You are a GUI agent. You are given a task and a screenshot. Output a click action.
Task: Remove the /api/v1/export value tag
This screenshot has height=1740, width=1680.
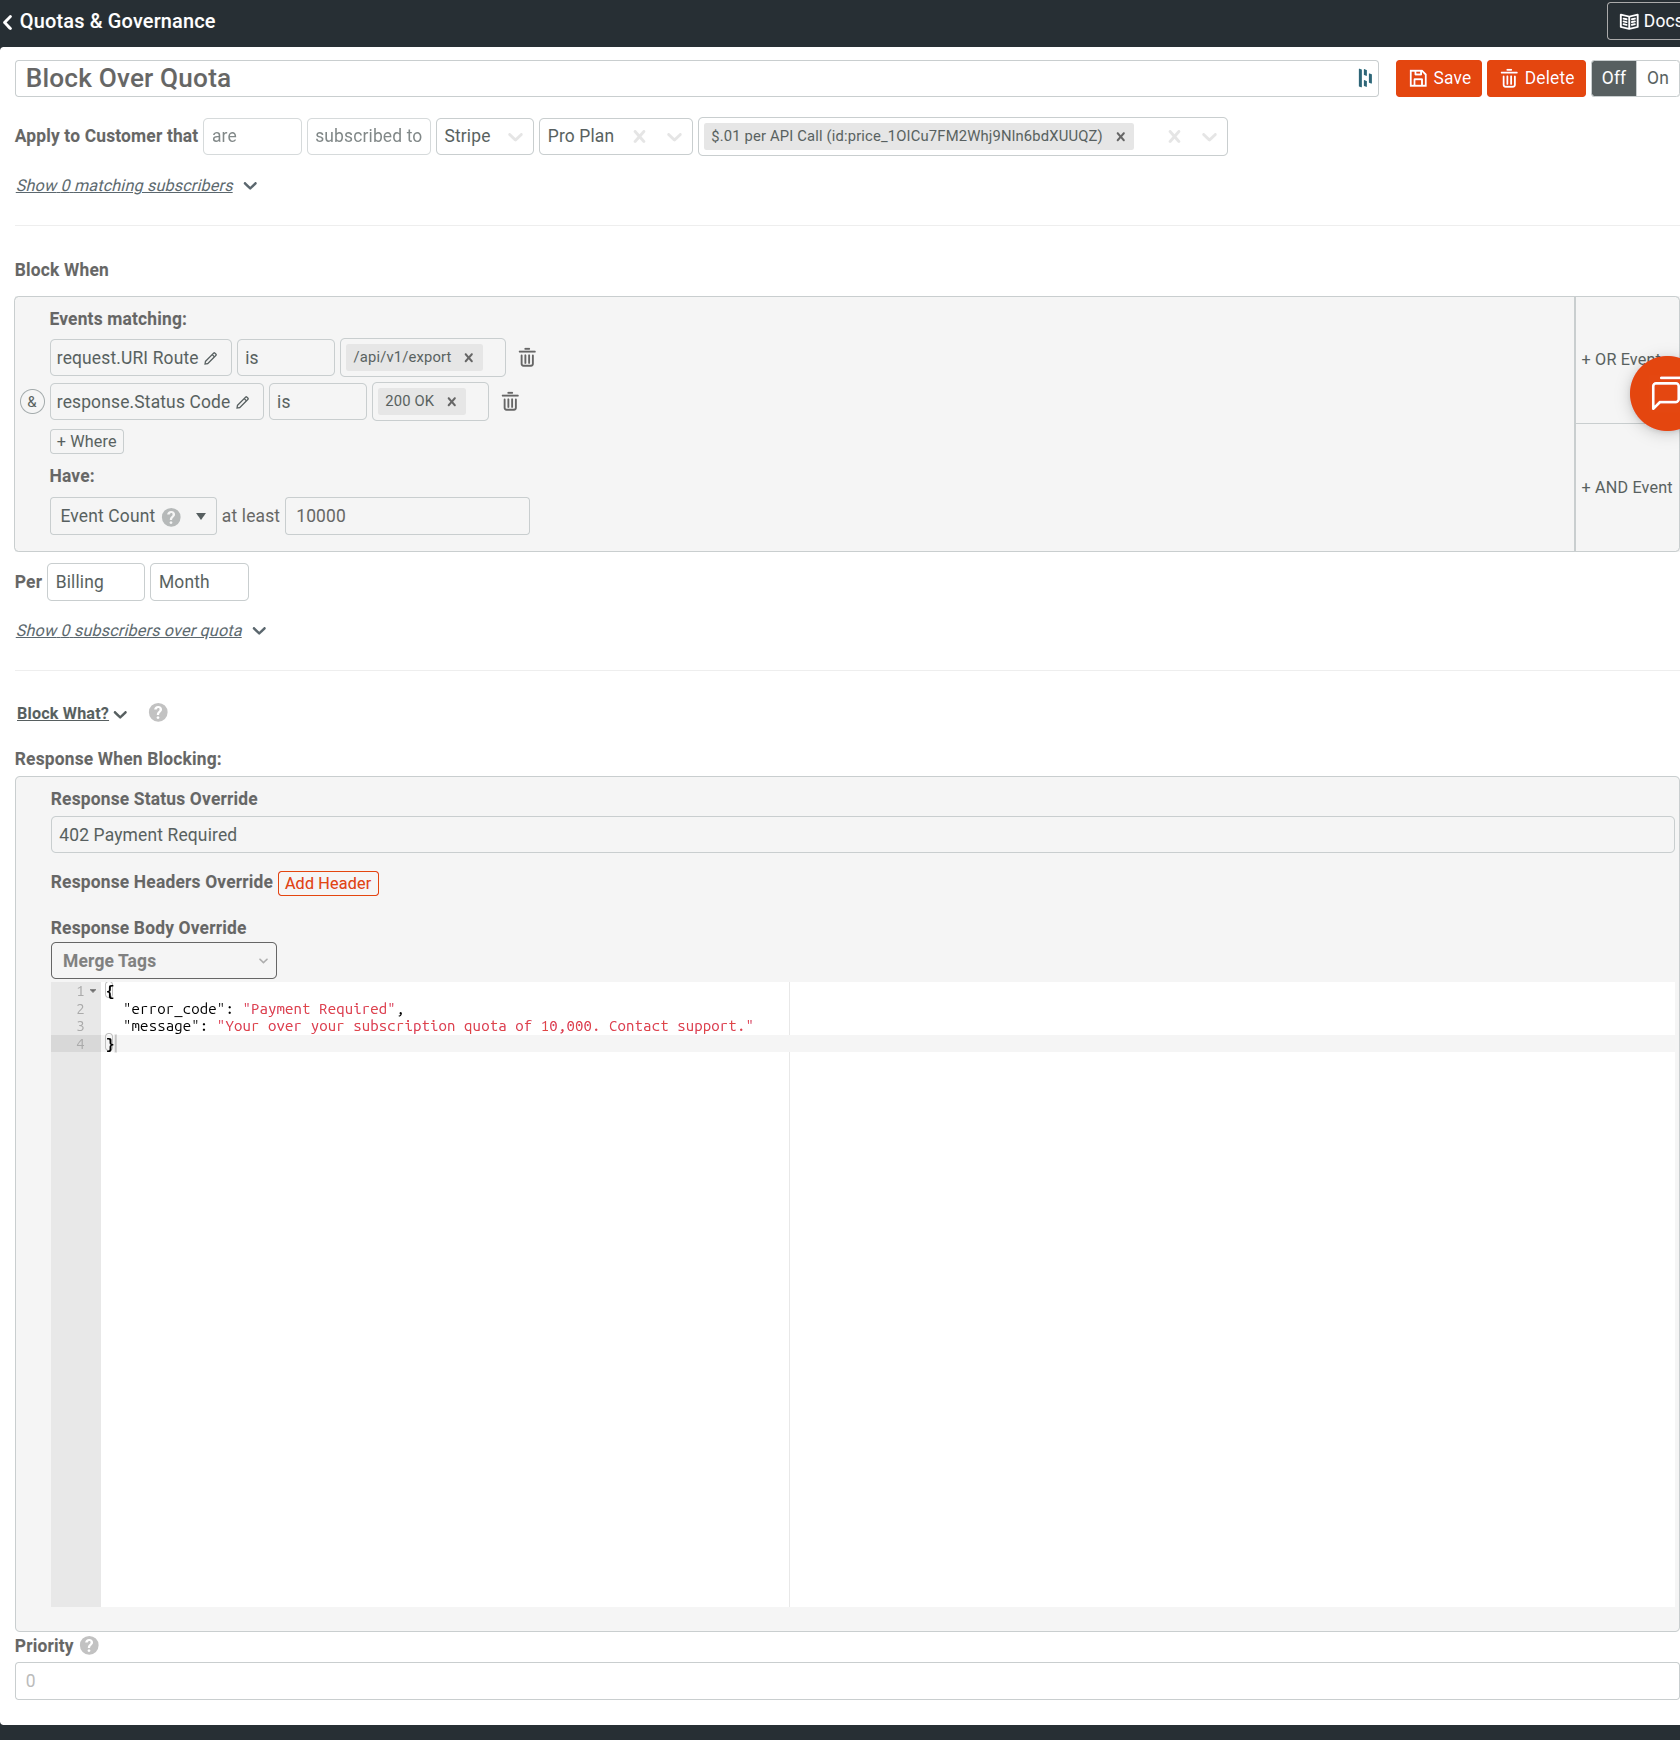pyautogui.click(x=469, y=357)
